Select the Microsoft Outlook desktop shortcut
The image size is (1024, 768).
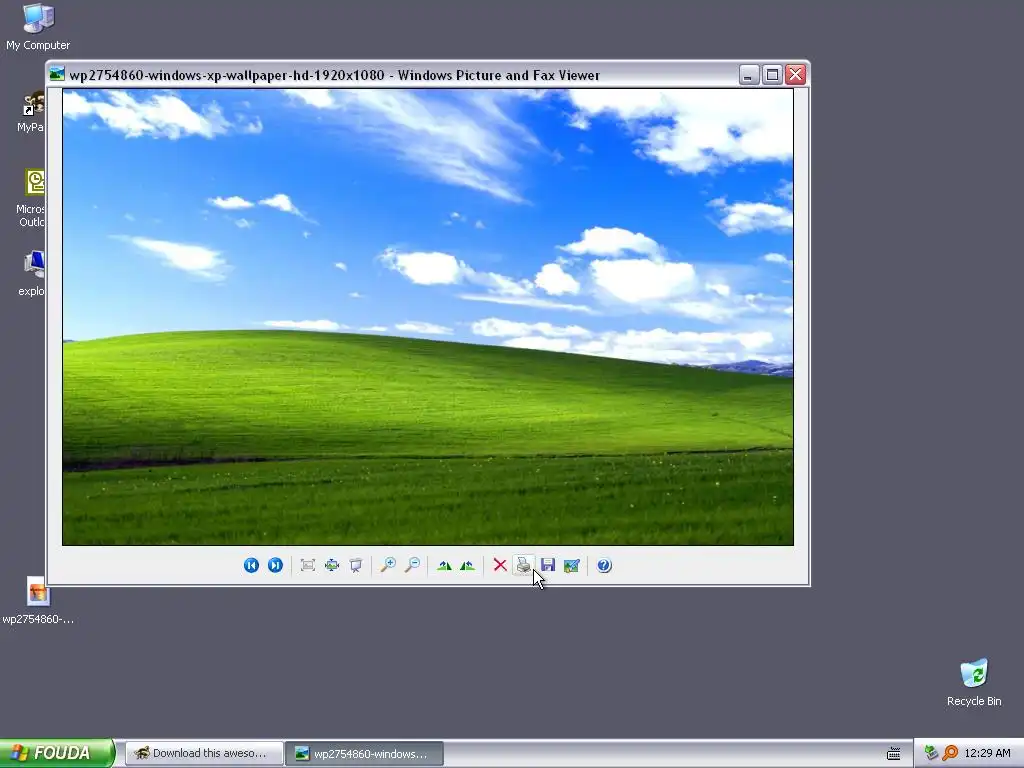pyautogui.click(x=31, y=198)
